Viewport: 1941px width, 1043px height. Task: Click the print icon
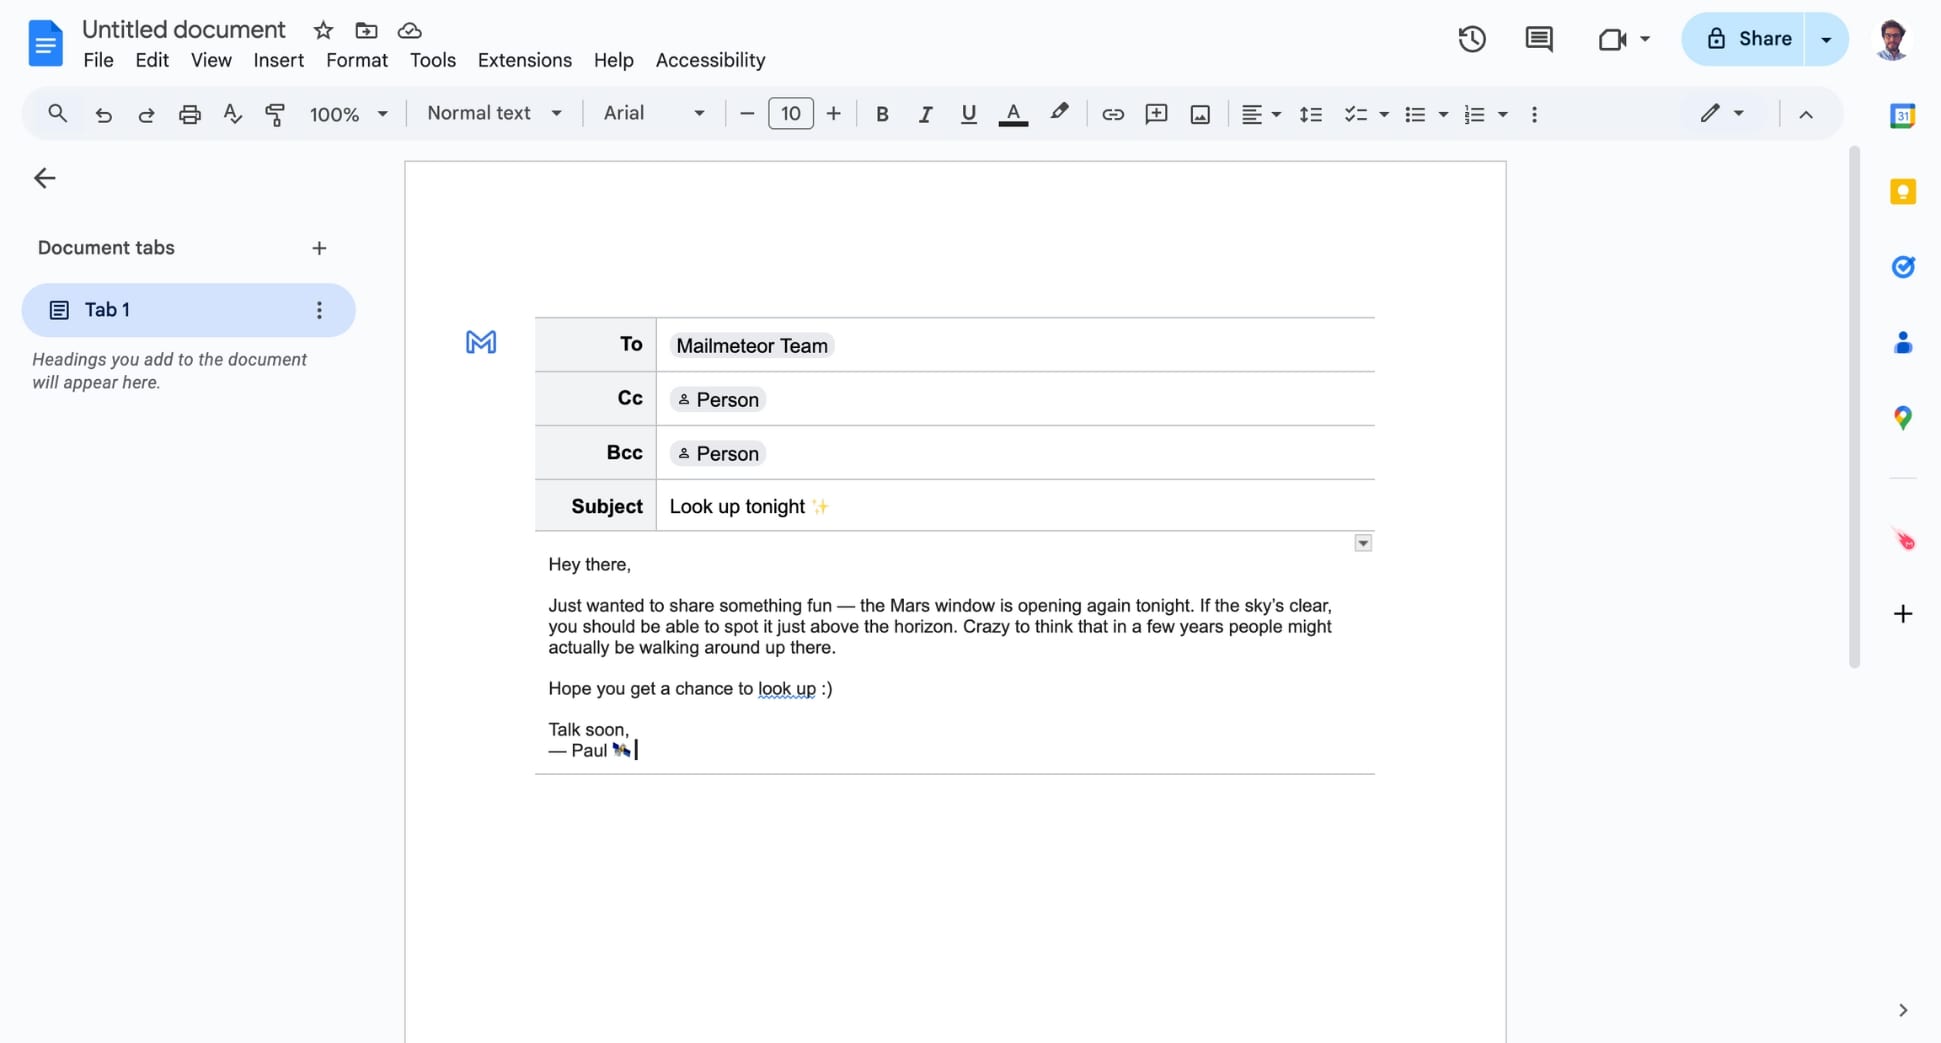[189, 114]
